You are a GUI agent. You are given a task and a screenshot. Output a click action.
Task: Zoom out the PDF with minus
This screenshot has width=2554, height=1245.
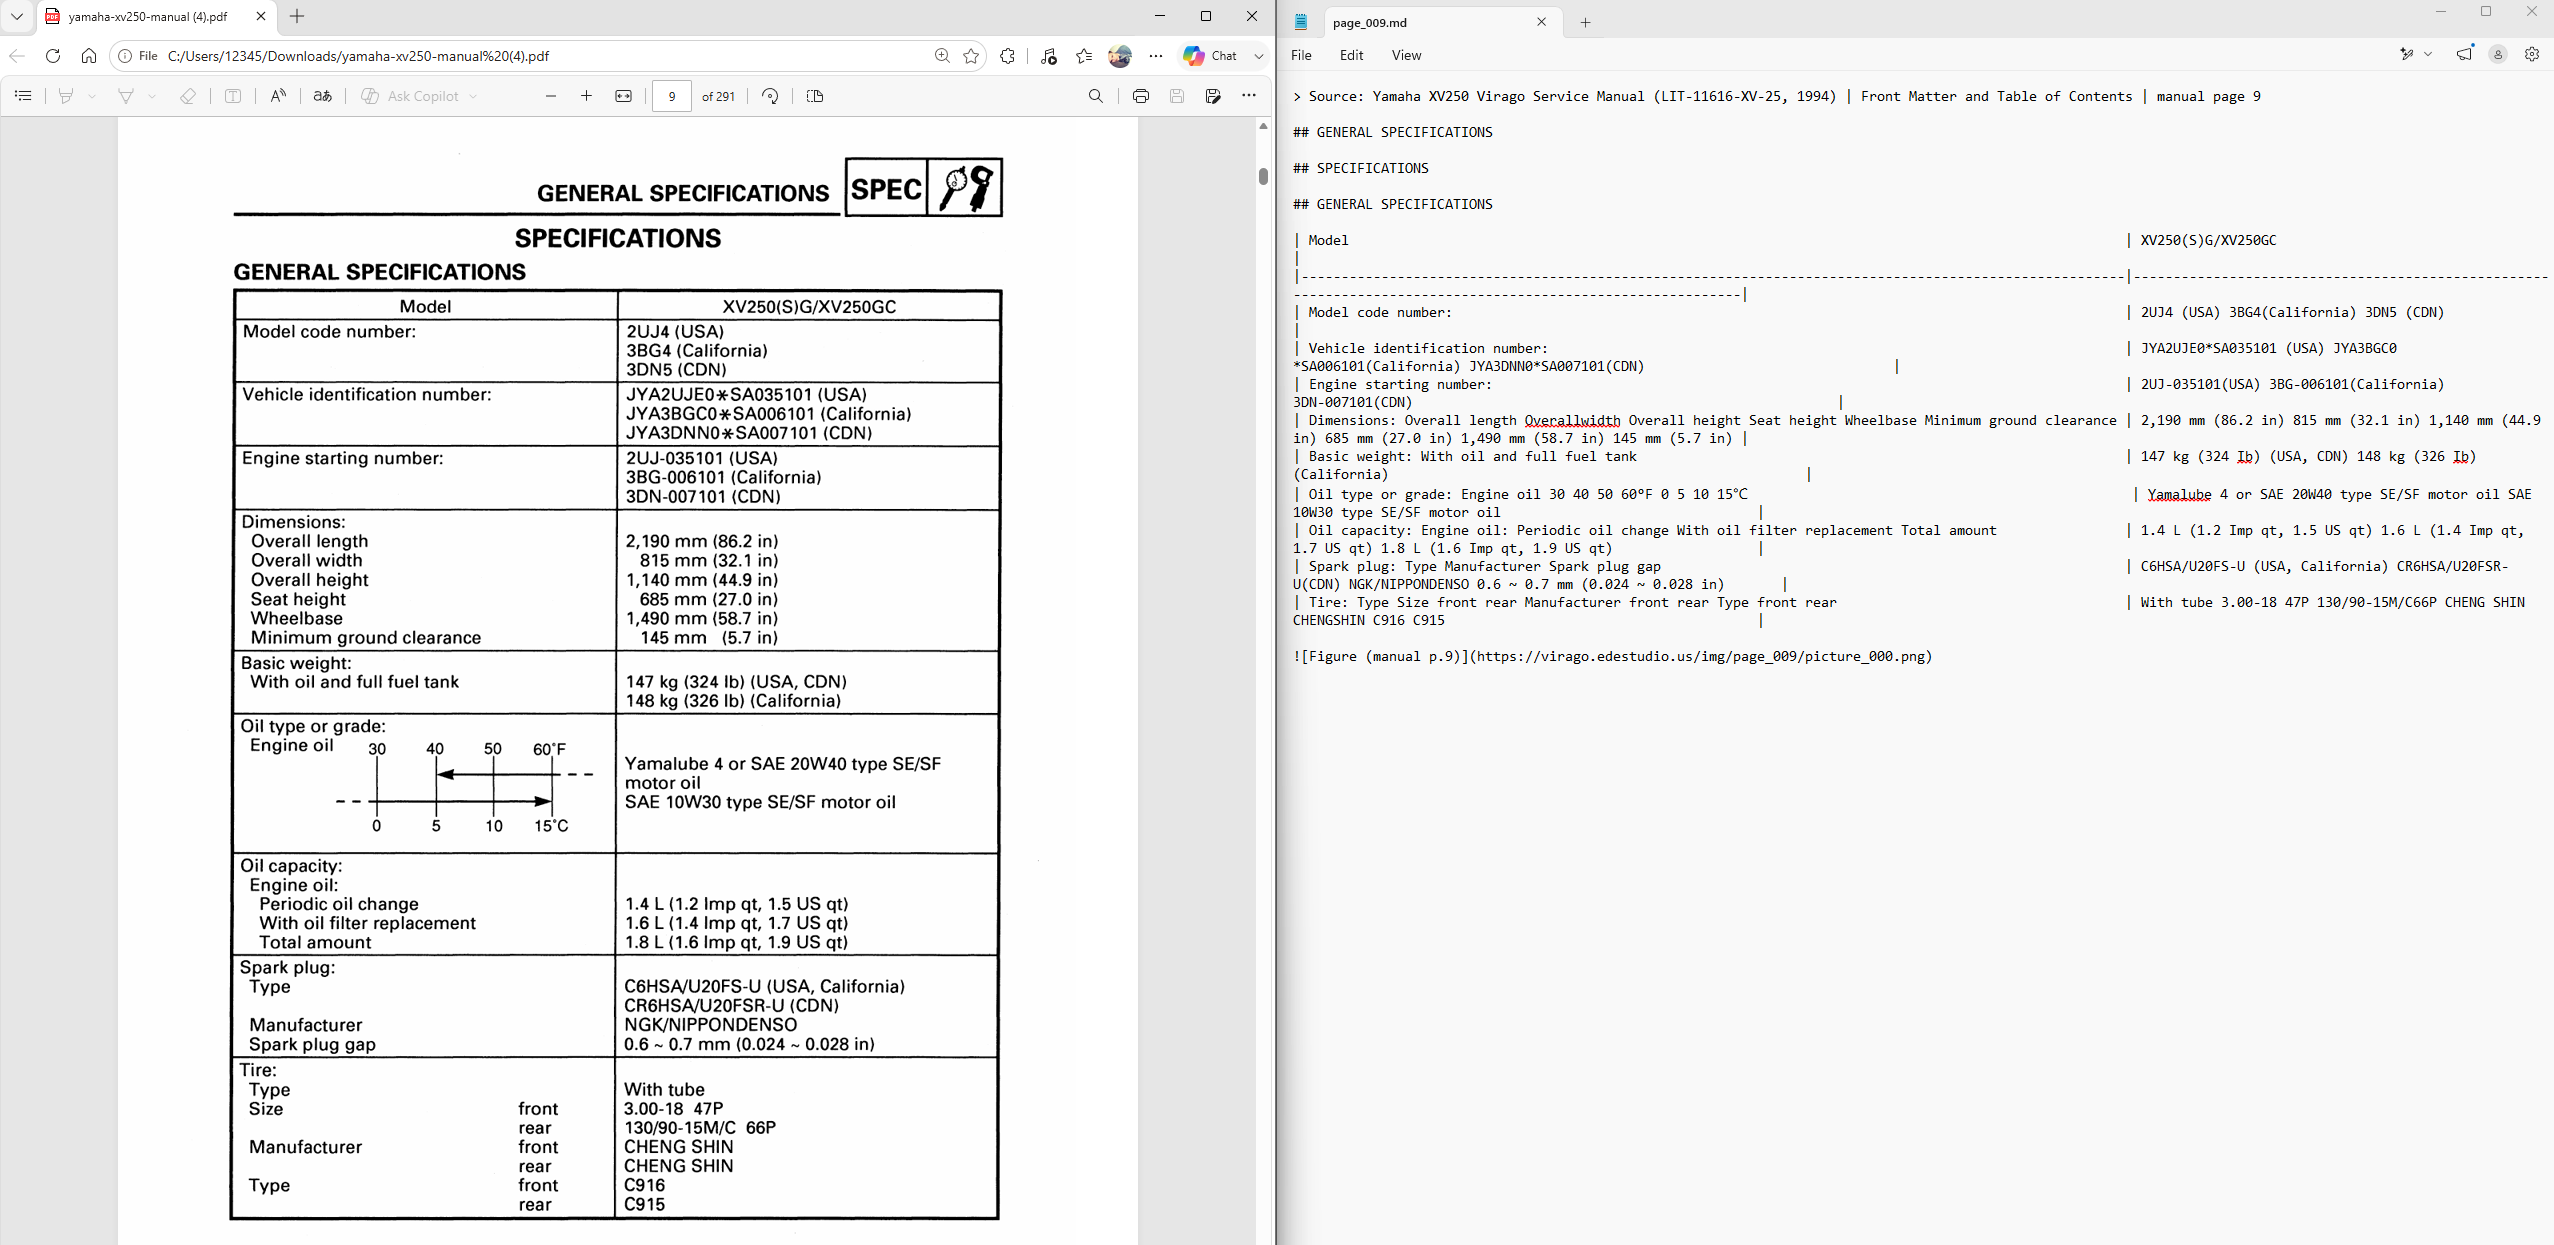pos(550,96)
